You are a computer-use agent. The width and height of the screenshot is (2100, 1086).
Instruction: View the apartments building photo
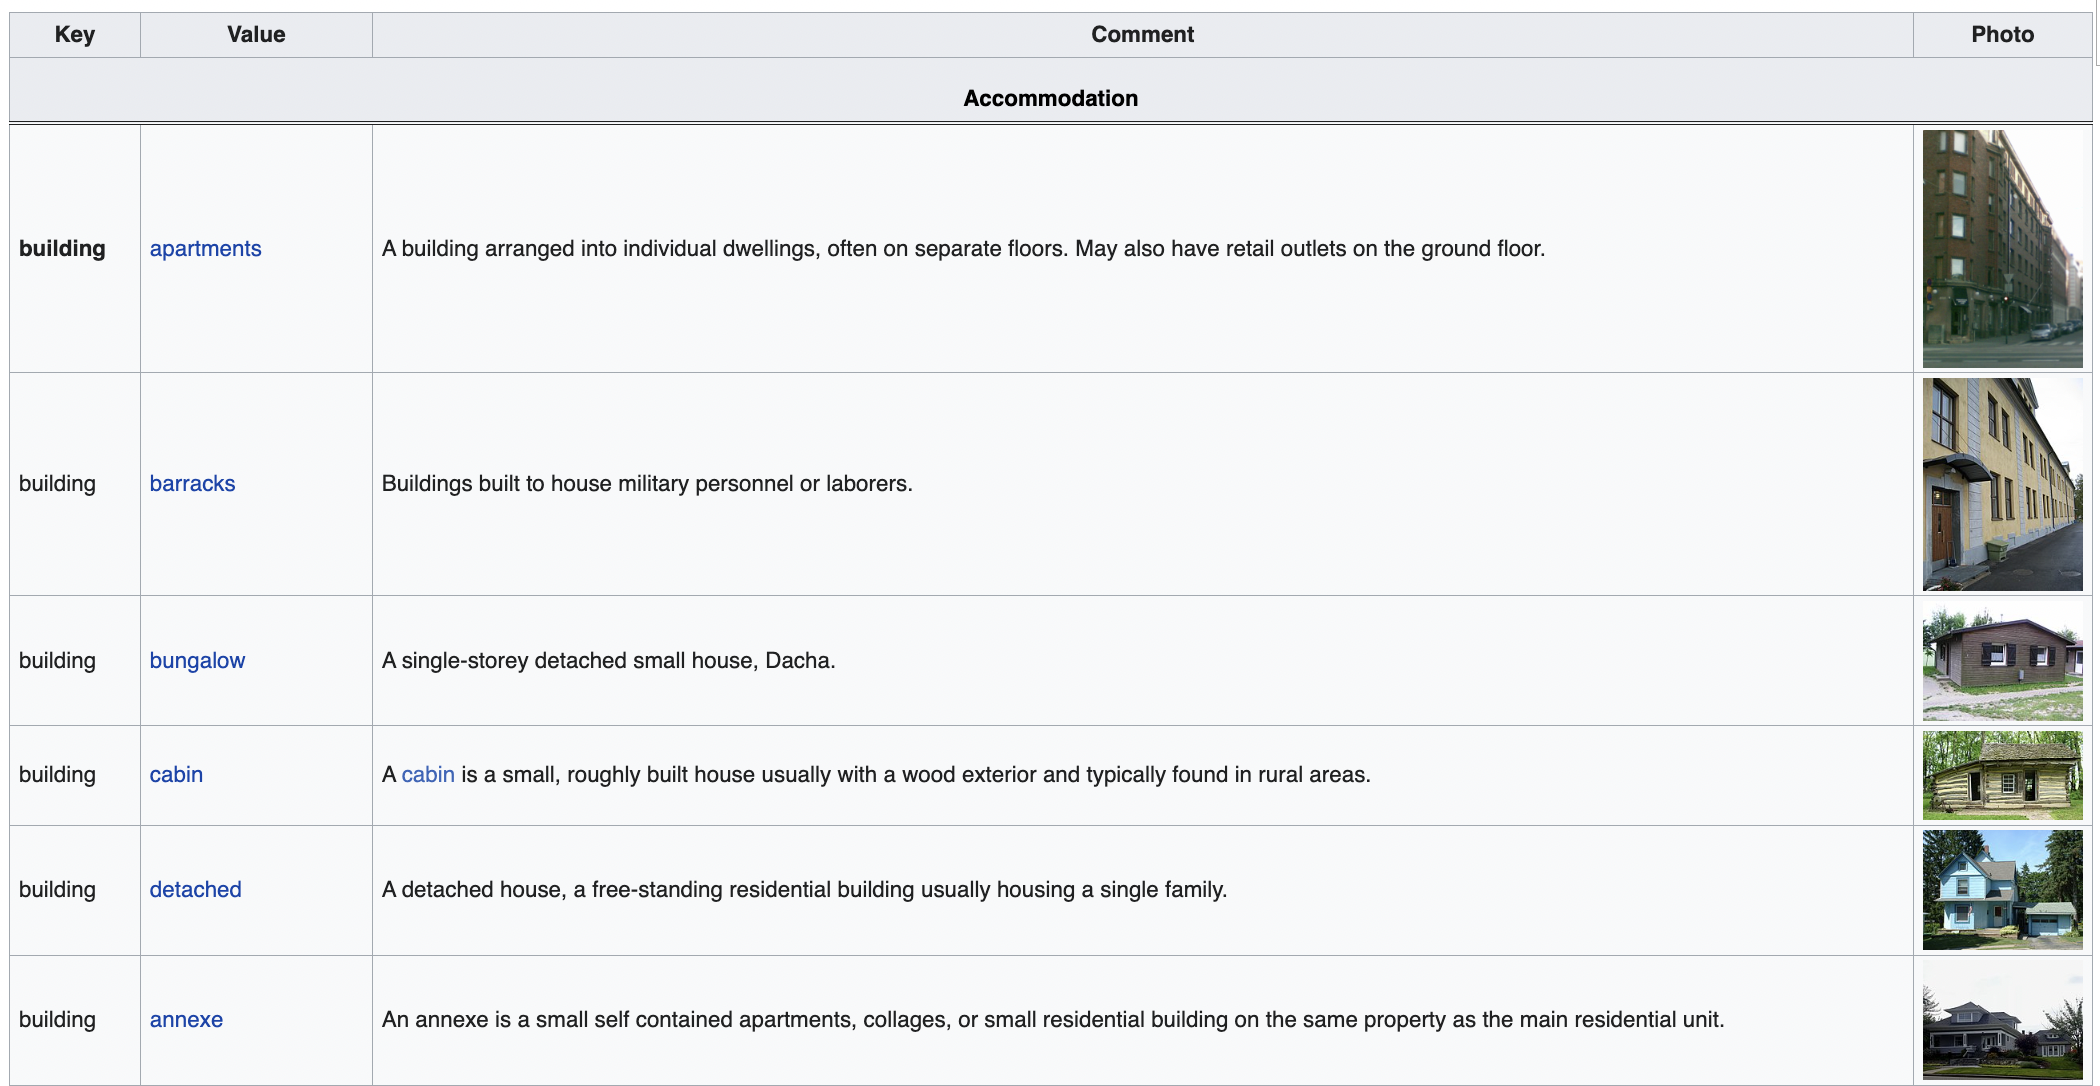click(x=2002, y=248)
